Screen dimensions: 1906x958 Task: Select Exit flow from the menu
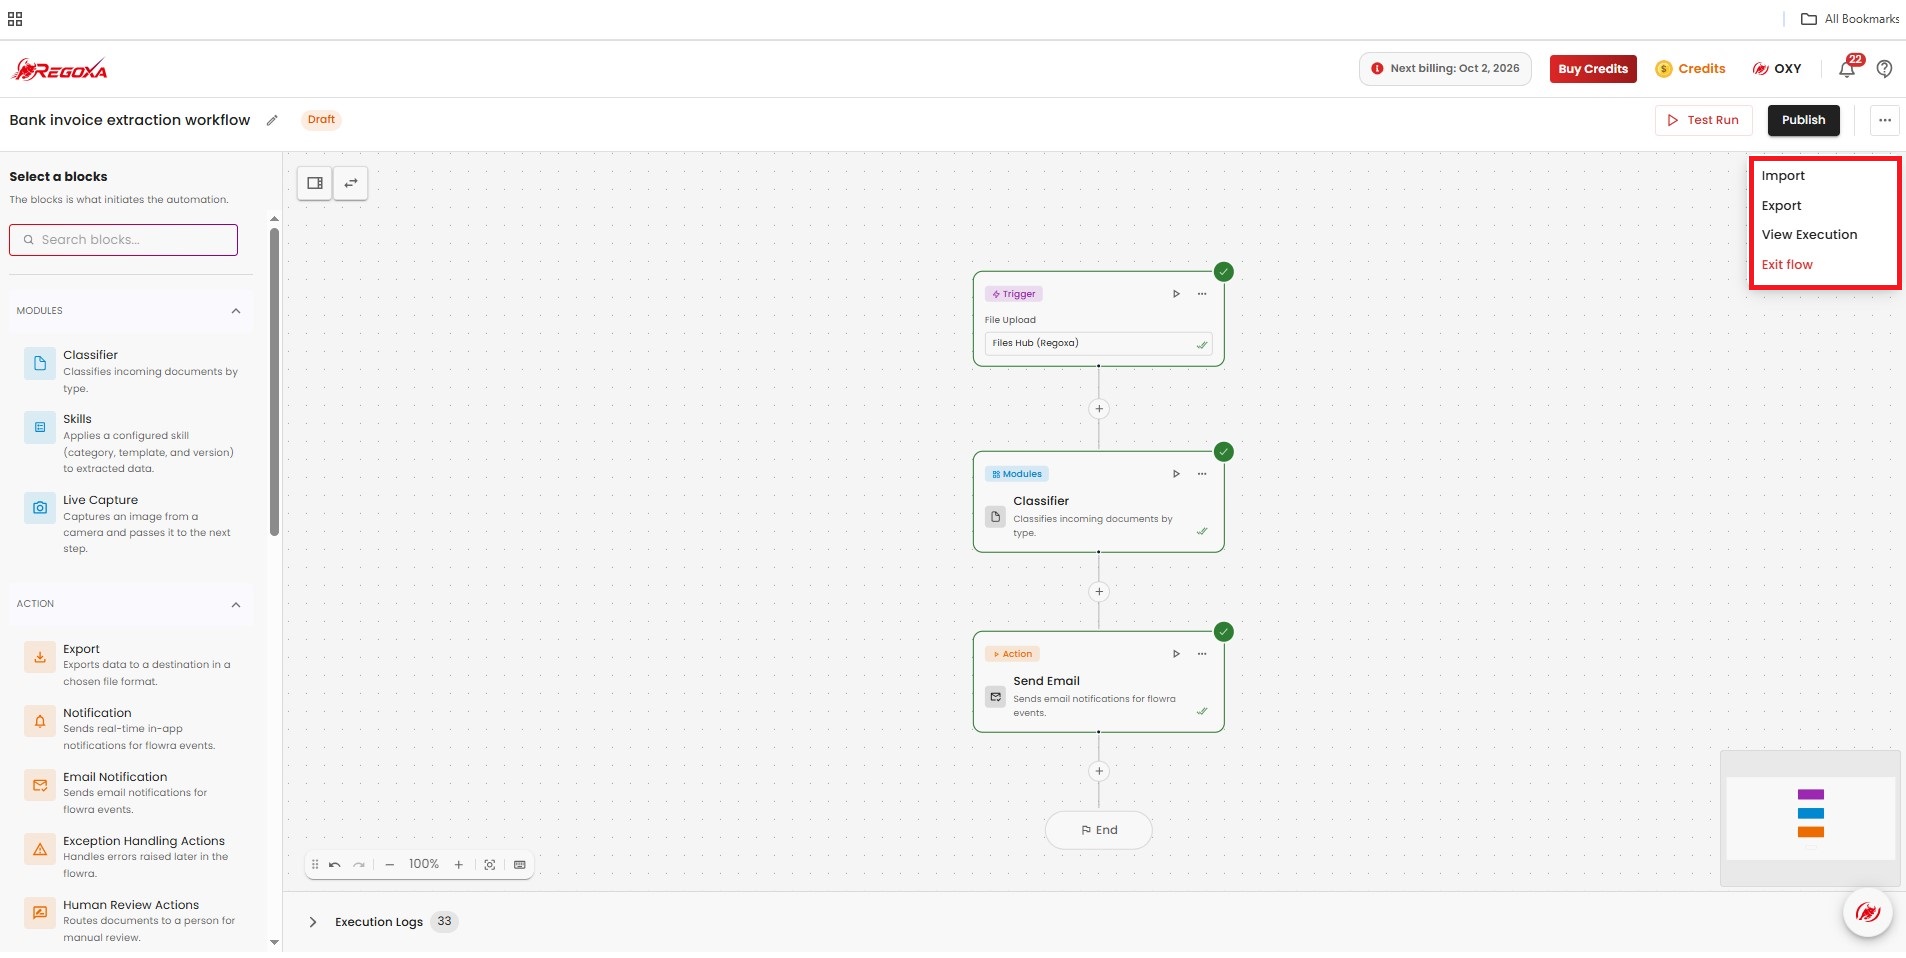coord(1787,265)
